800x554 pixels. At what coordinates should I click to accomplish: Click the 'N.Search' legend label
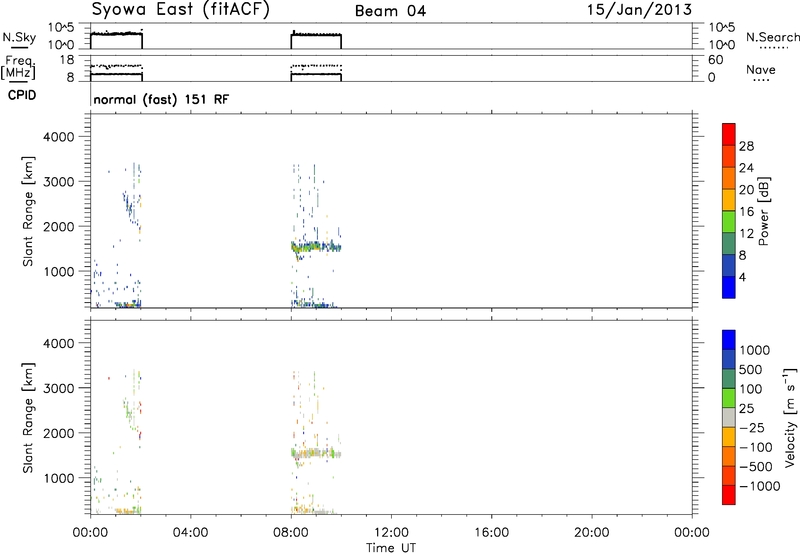point(772,37)
